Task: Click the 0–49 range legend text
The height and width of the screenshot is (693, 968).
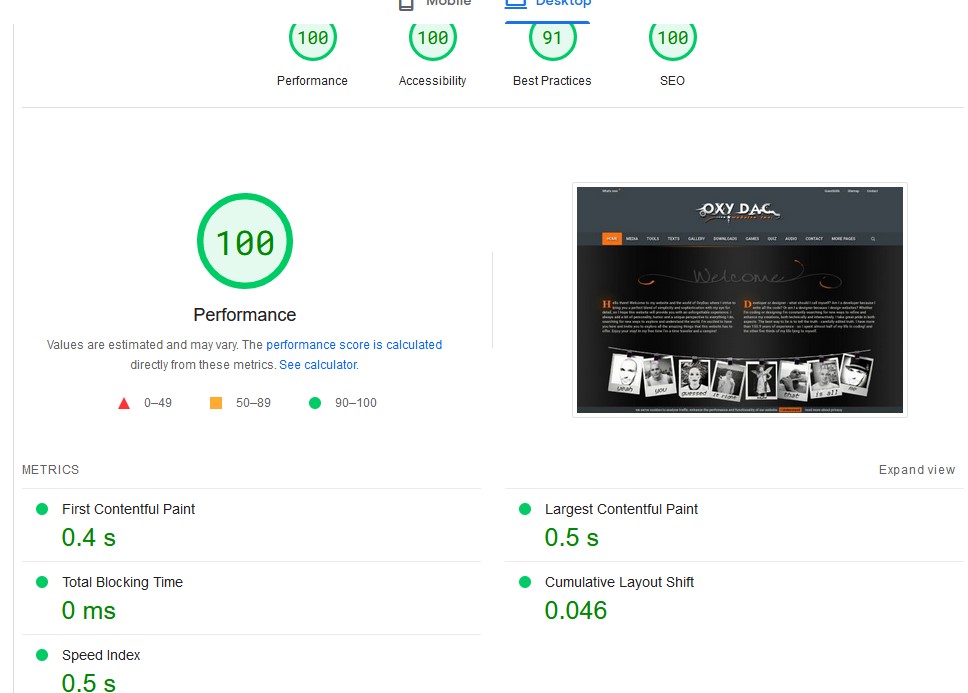Action: tap(158, 403)
